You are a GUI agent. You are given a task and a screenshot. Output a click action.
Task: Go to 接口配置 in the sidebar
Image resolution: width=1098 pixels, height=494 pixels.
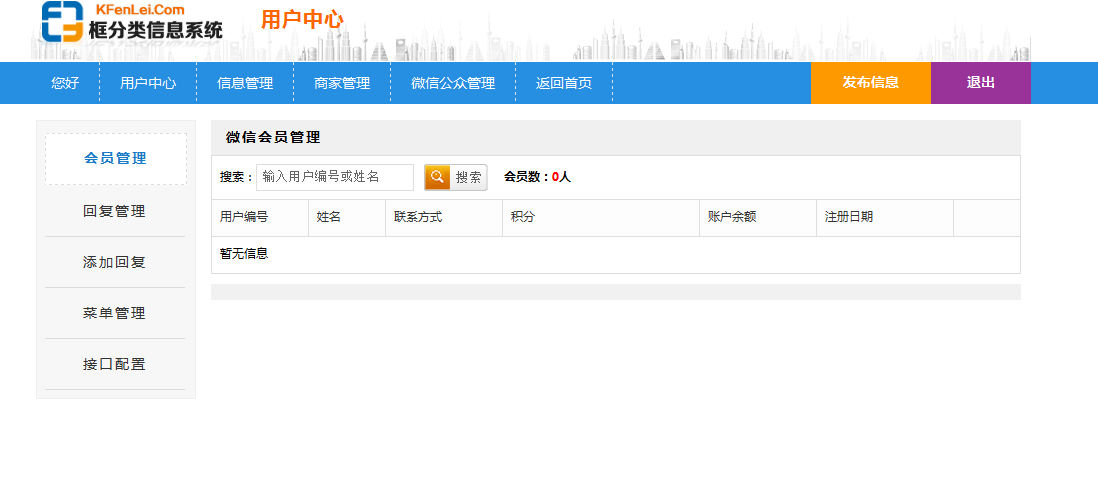click(115, 364)
